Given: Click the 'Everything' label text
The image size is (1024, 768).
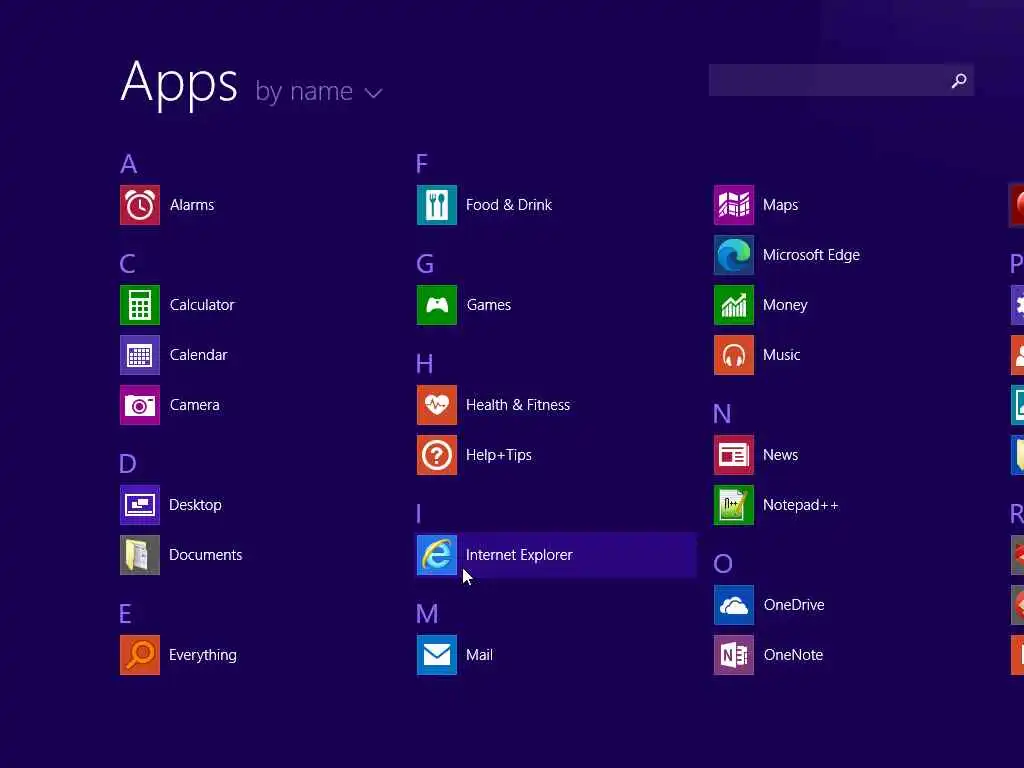Looking at the screenshot, I should pos(202,655).
